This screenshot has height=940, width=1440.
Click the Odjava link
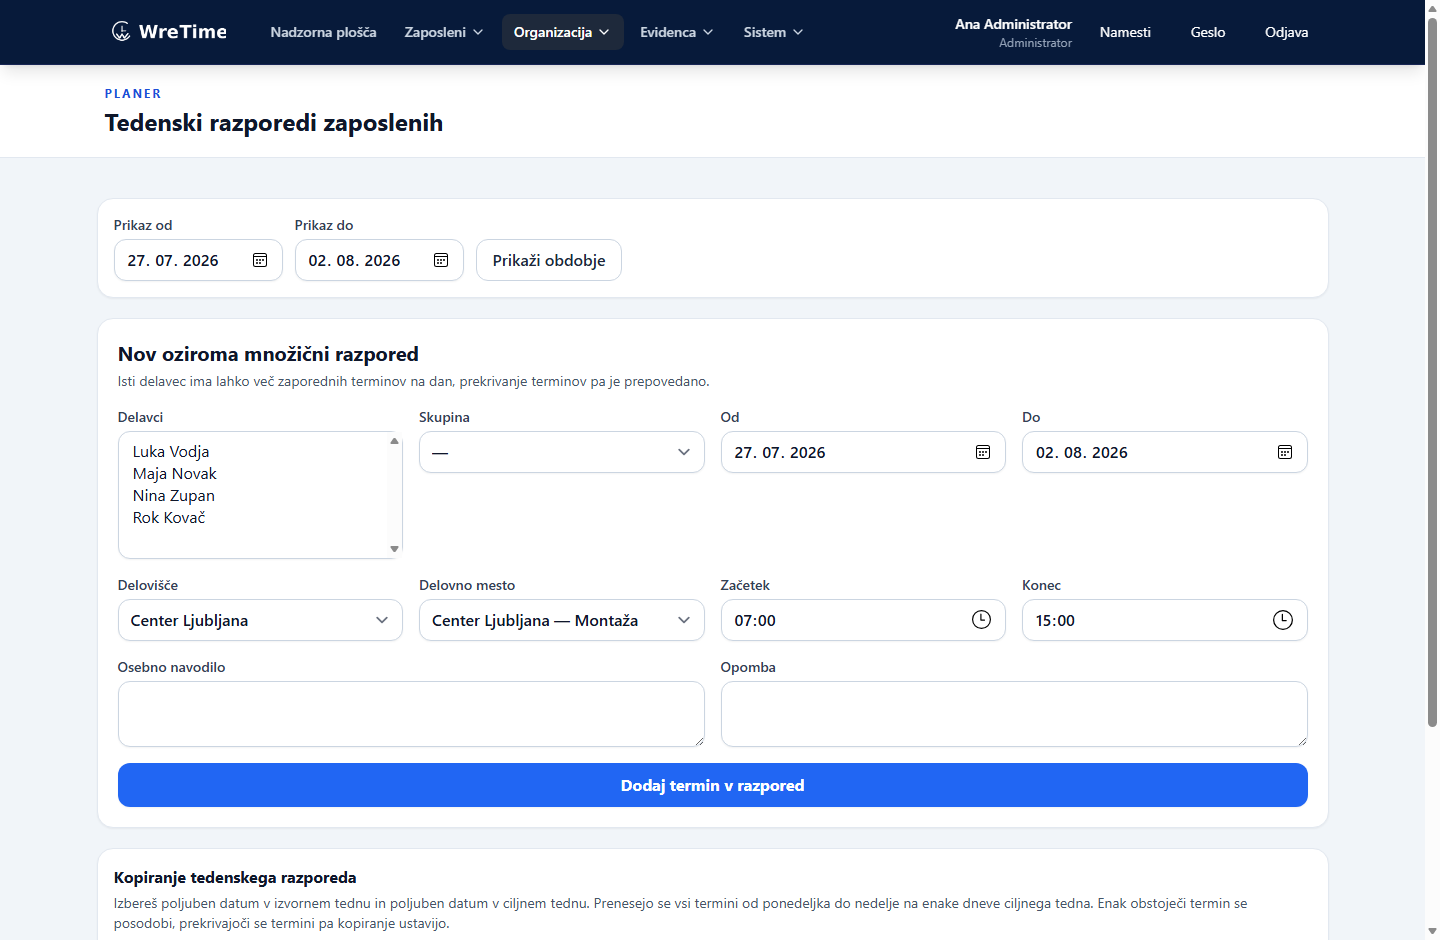(x=1286, y=32)
